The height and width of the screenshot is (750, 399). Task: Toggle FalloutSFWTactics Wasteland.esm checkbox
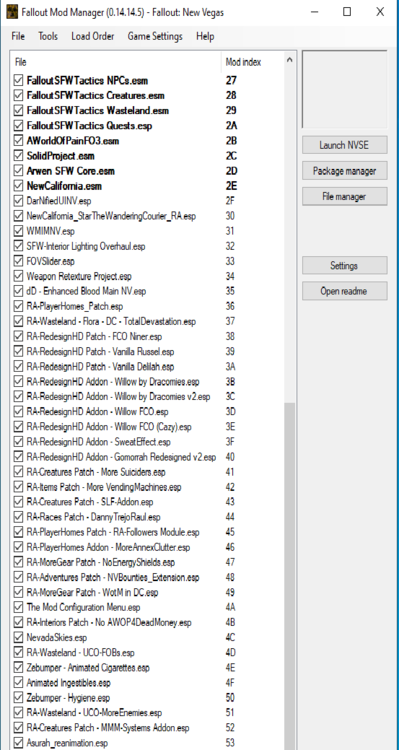19,110
